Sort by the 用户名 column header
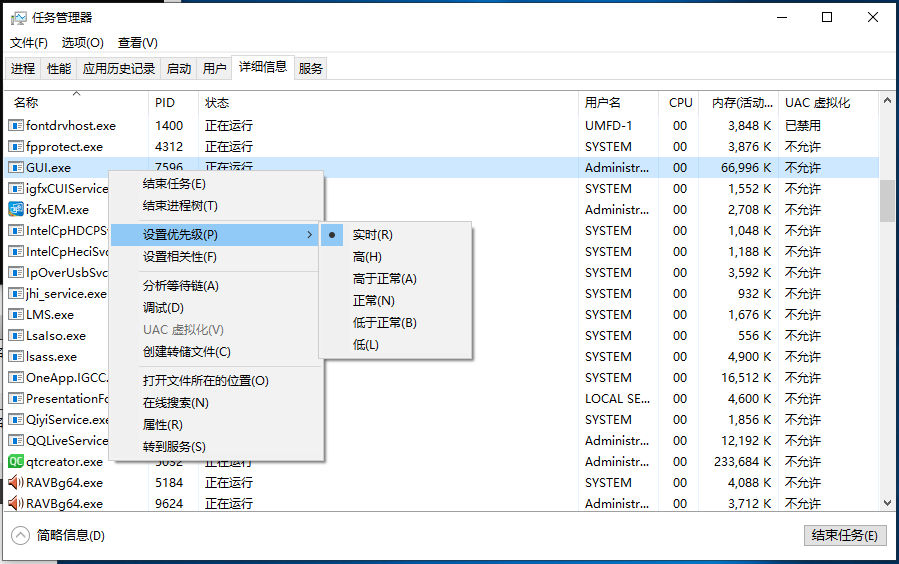Viewport: 899px width, 564px height. point(618,103)
